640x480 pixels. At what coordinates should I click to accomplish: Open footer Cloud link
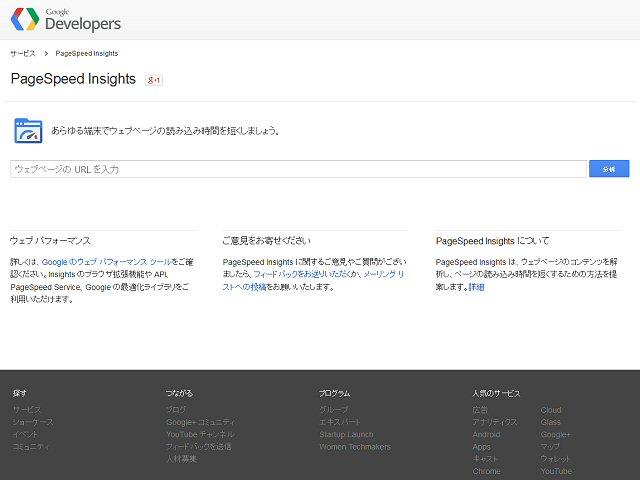551,409
